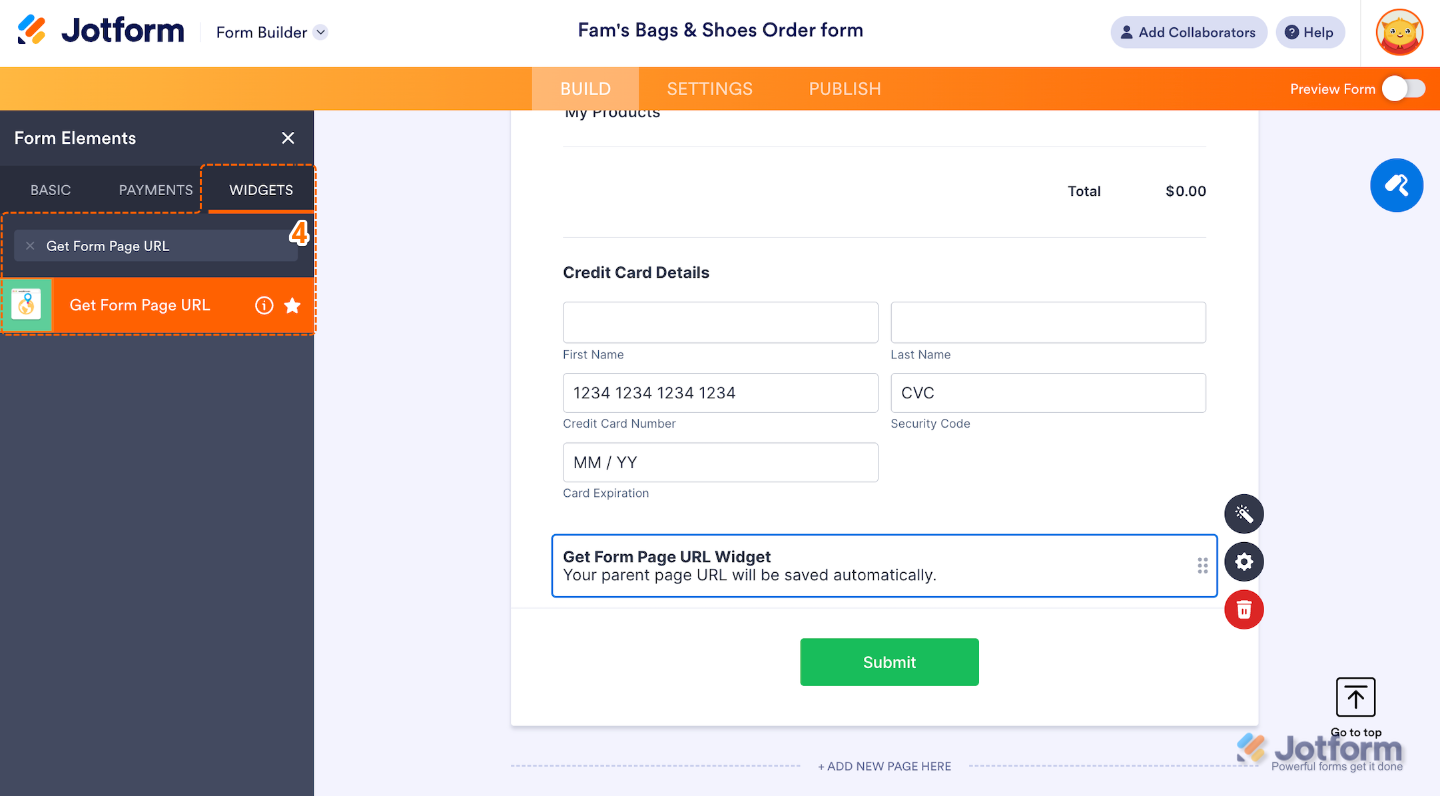Click the Go to top arrow

tap(1355, 697)
